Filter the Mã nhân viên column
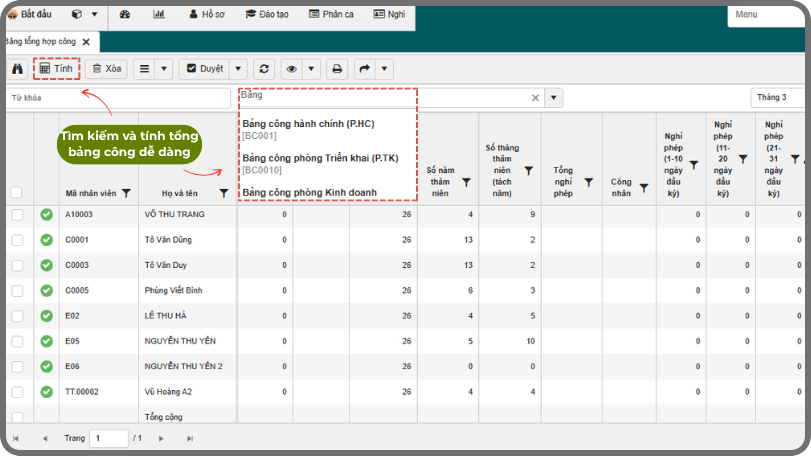 (126, 193)
